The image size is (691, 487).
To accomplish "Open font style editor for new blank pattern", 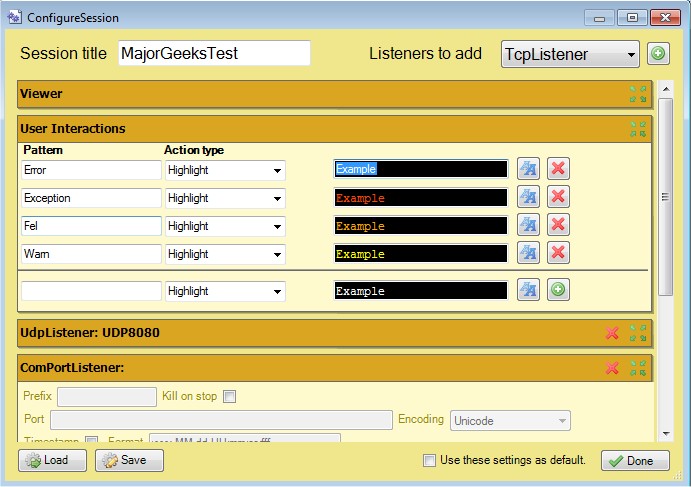I will click(528, 290).
